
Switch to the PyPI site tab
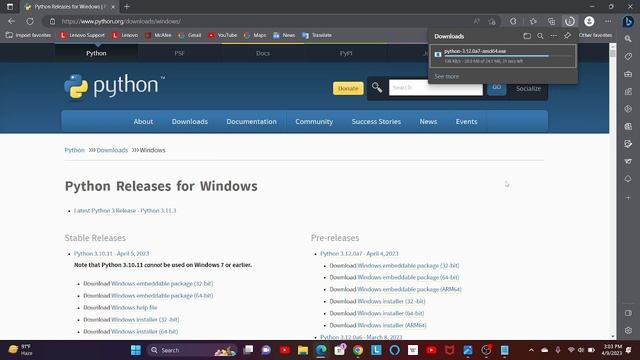[346, 53]
